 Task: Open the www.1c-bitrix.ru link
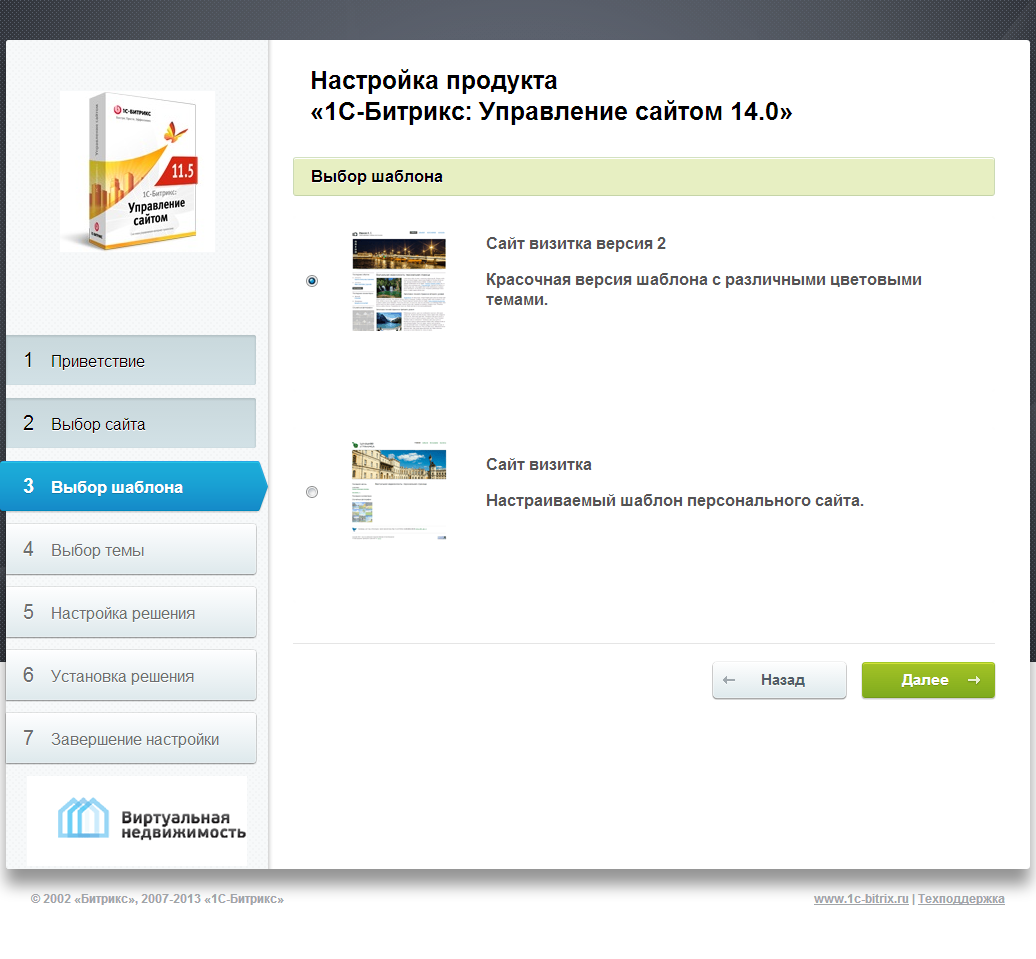[861, 899]
